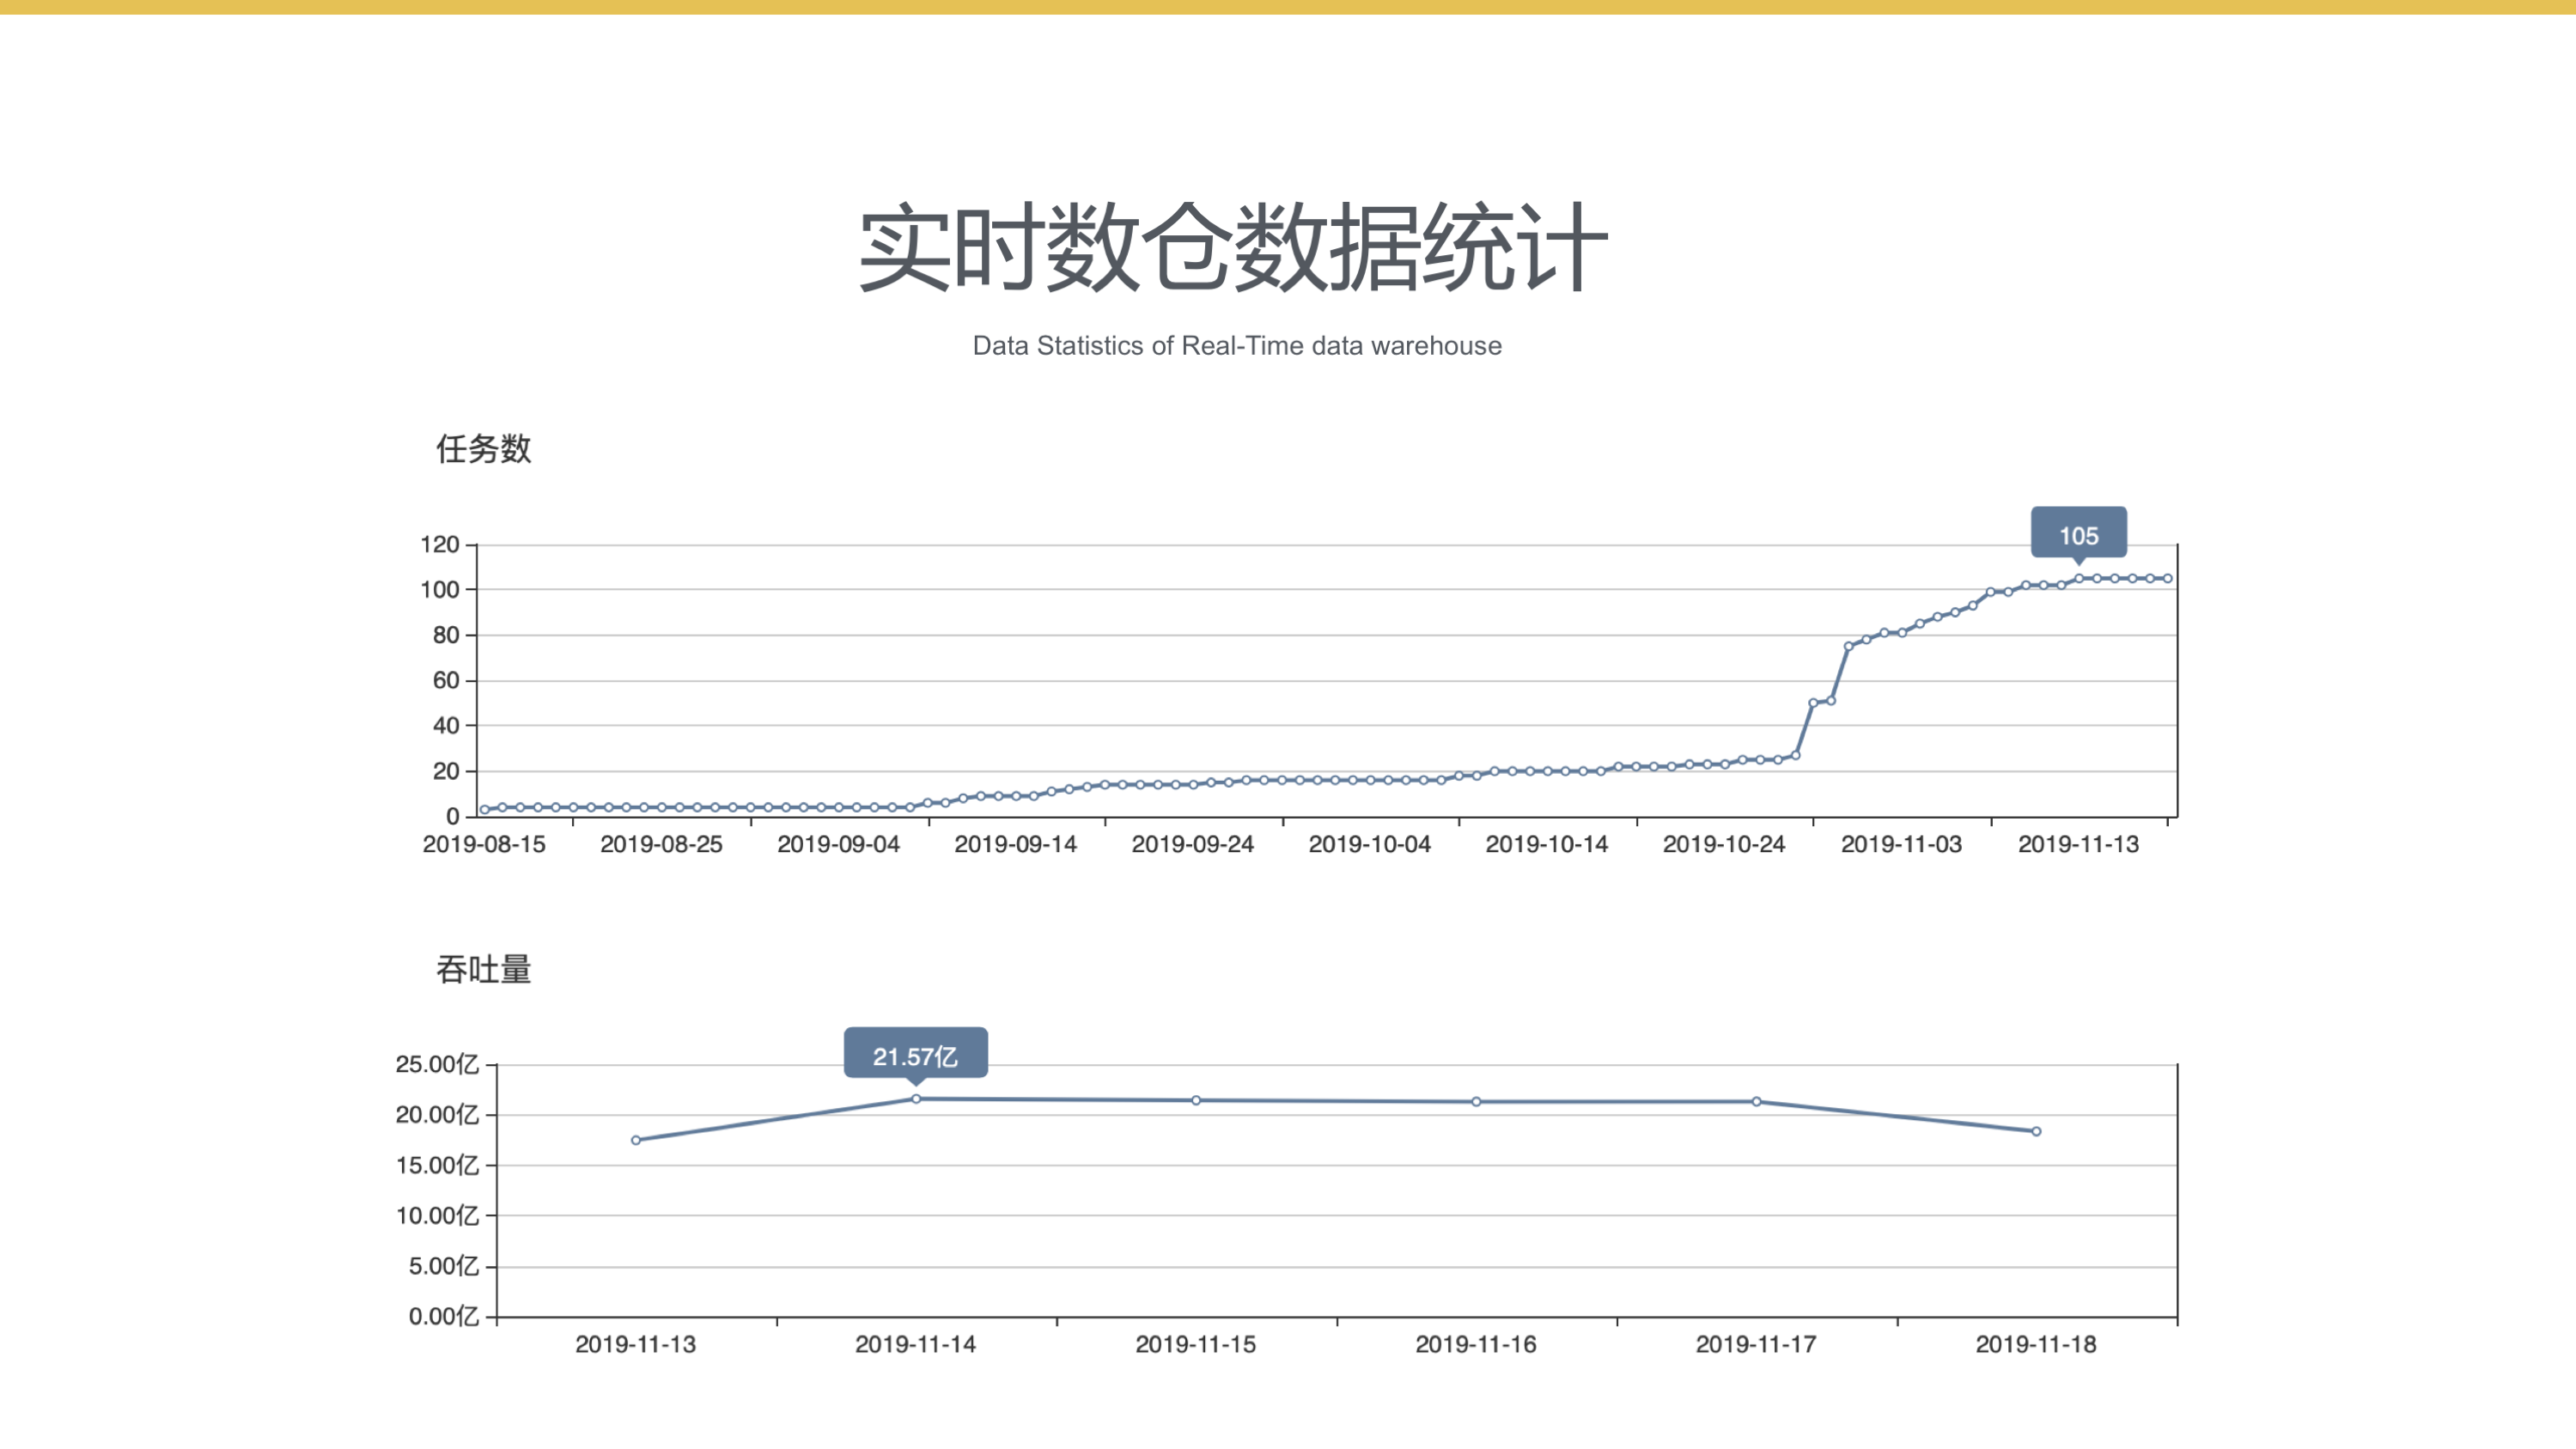Click the main heading 实时数仓数据统计
Screen dimensions: 2576x1449
point(1234,247)
